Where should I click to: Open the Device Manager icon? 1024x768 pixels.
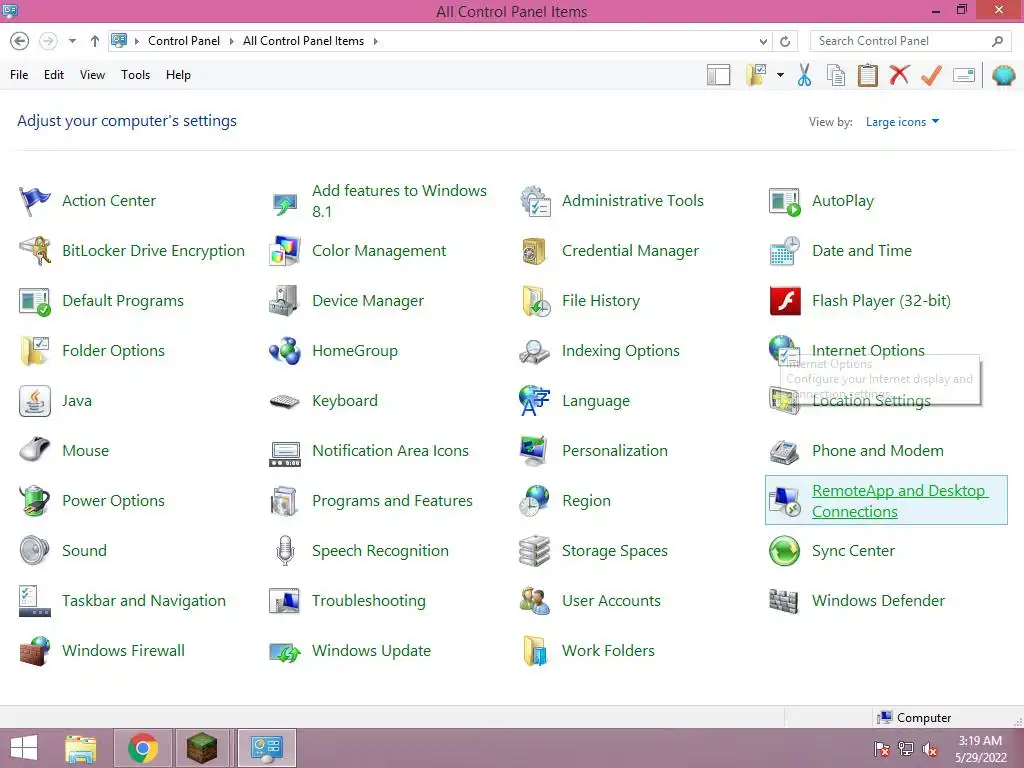(x=285, y=301)
